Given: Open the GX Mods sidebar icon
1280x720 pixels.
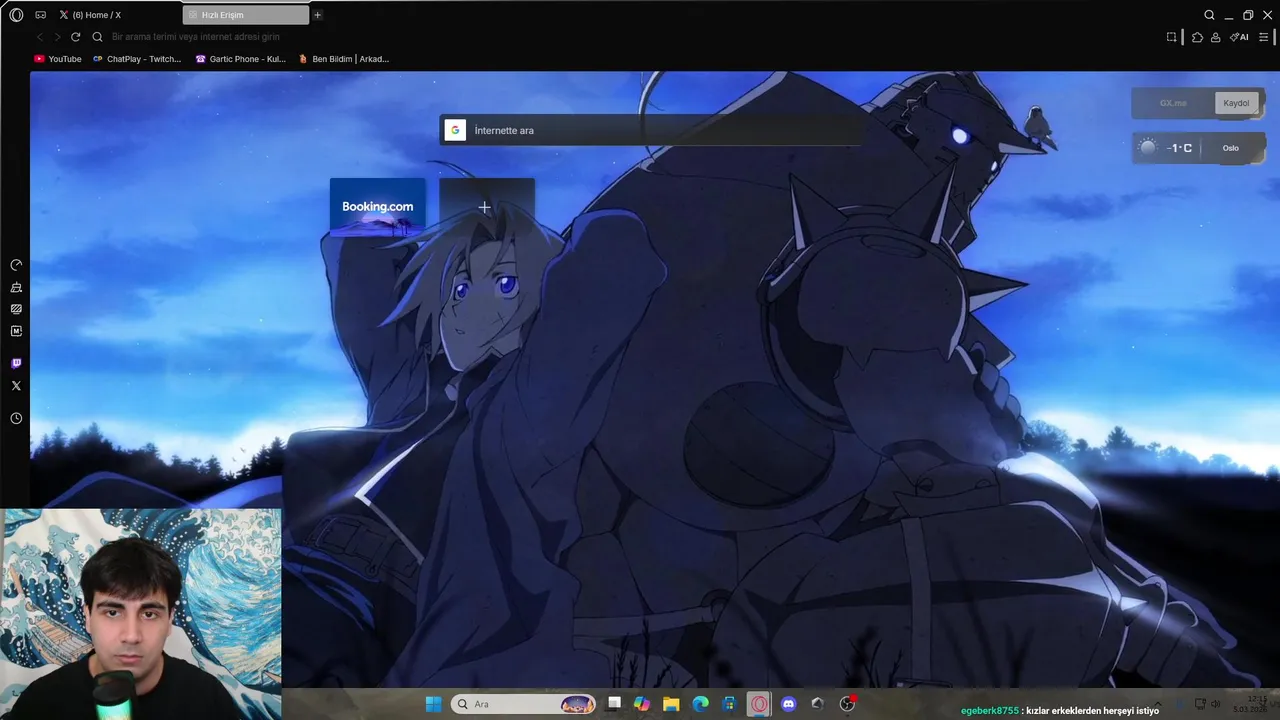Looking at the screenshot, I should tap(16, 309).
